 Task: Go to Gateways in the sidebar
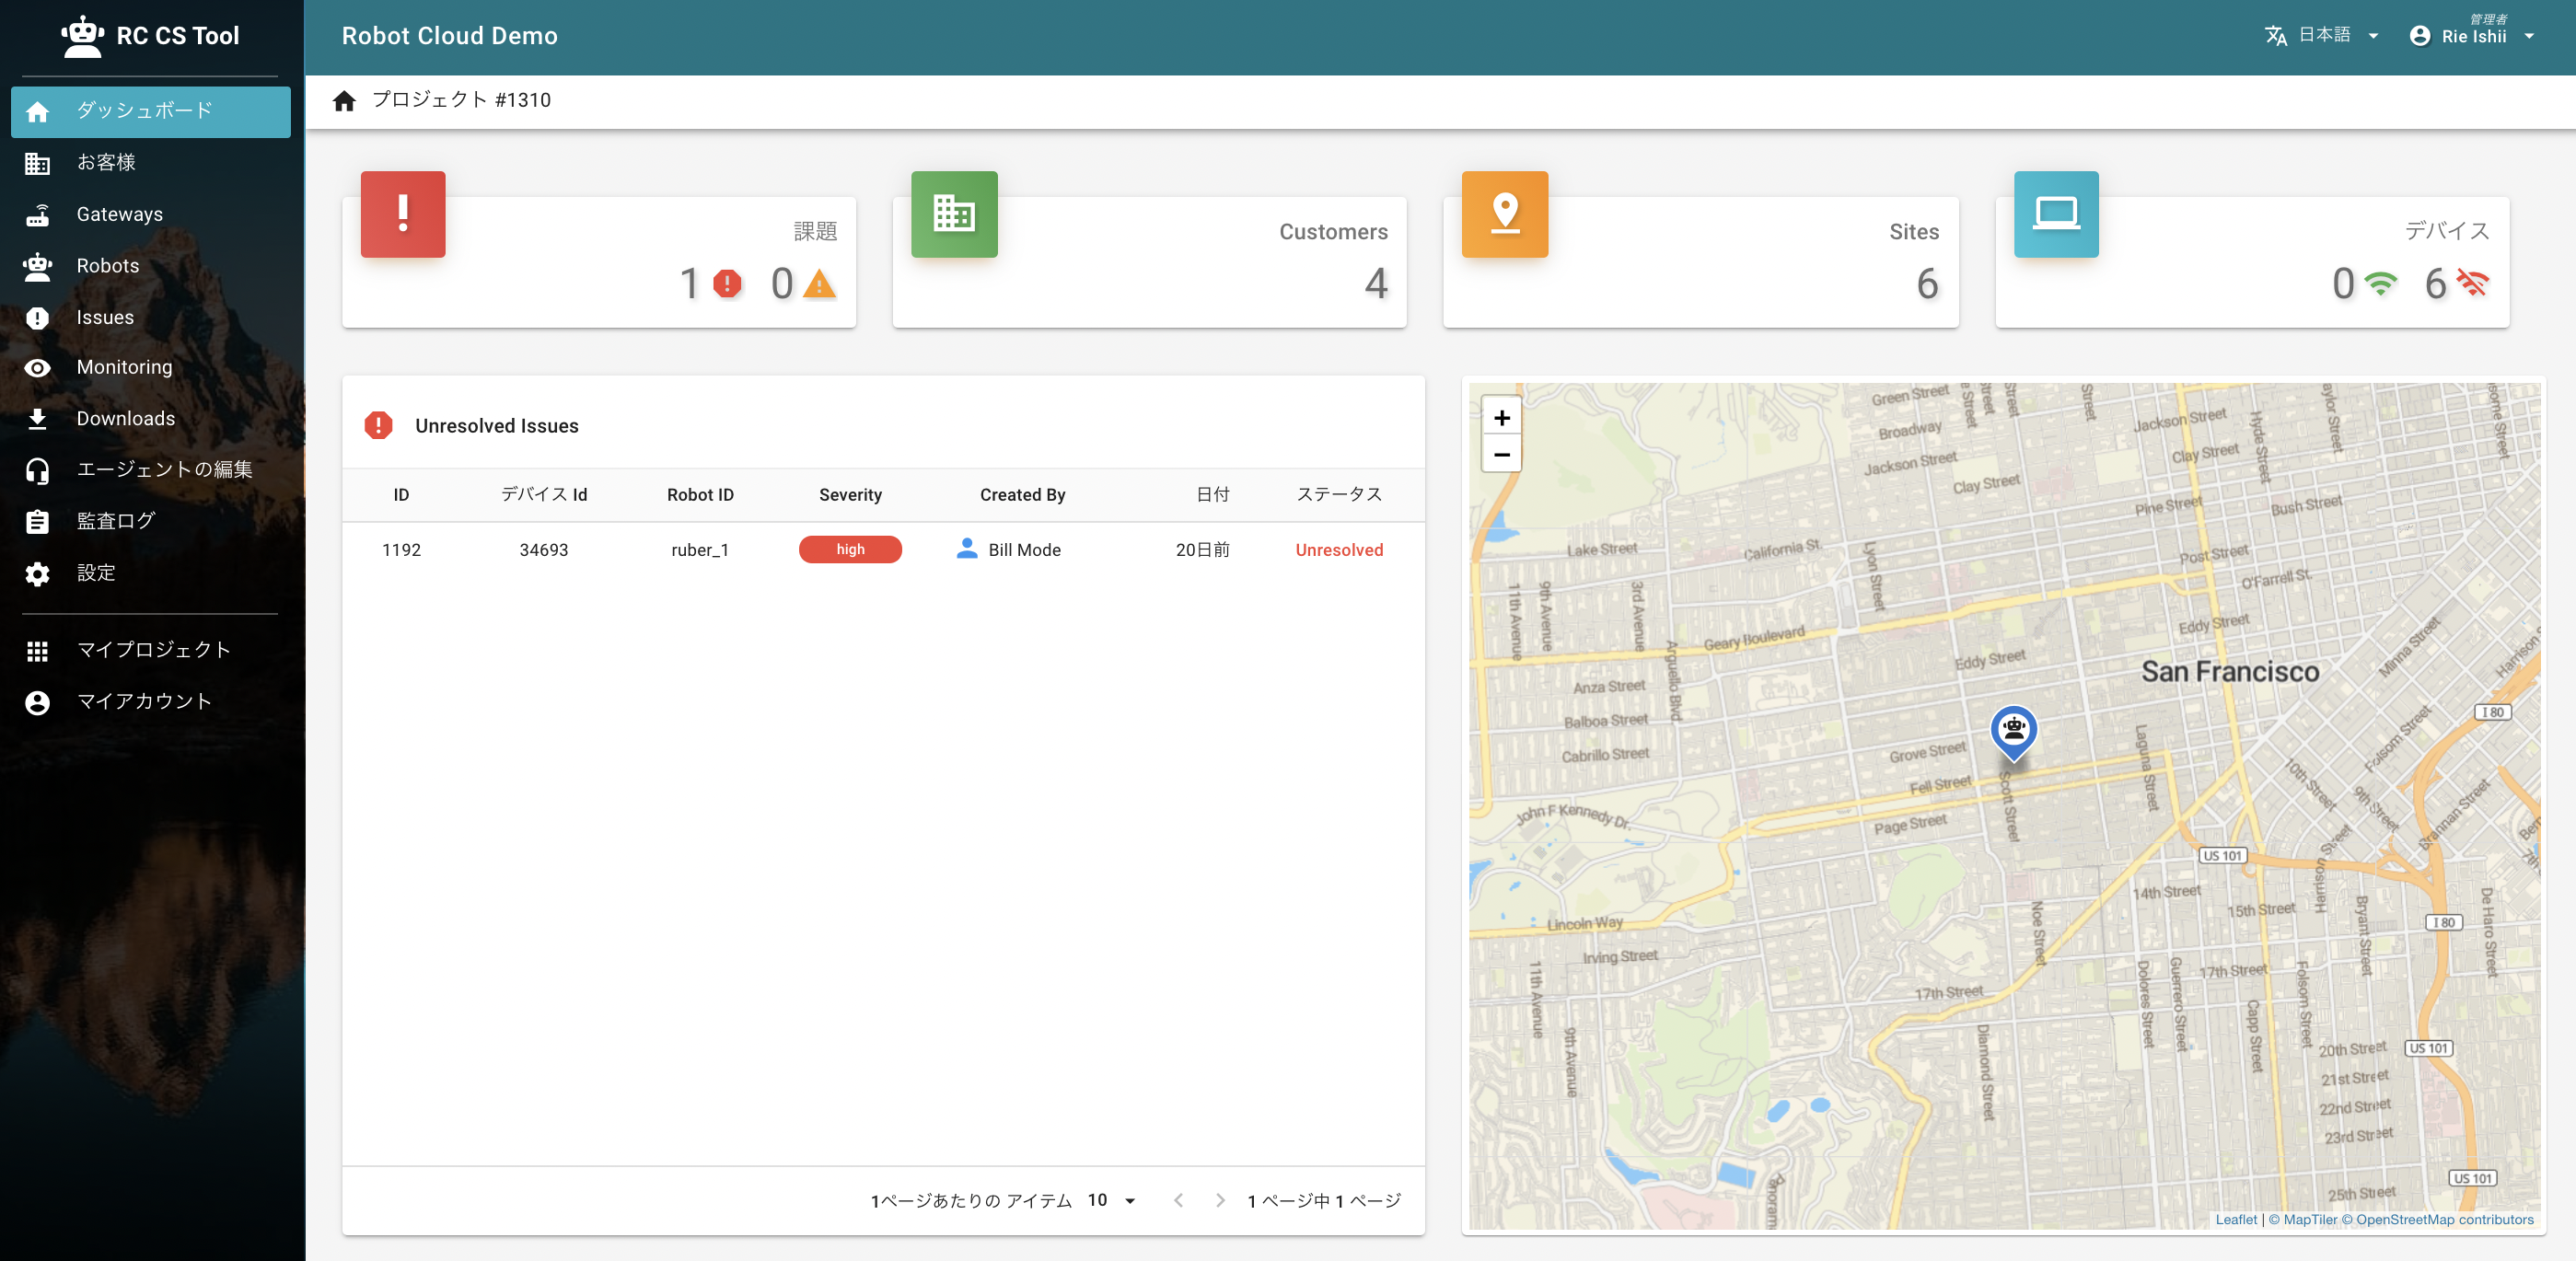pyautogui.click(x=151, y=214)
